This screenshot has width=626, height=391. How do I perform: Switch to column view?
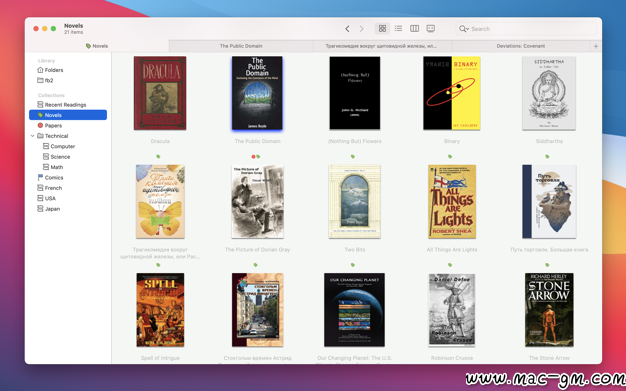point(414,28)
